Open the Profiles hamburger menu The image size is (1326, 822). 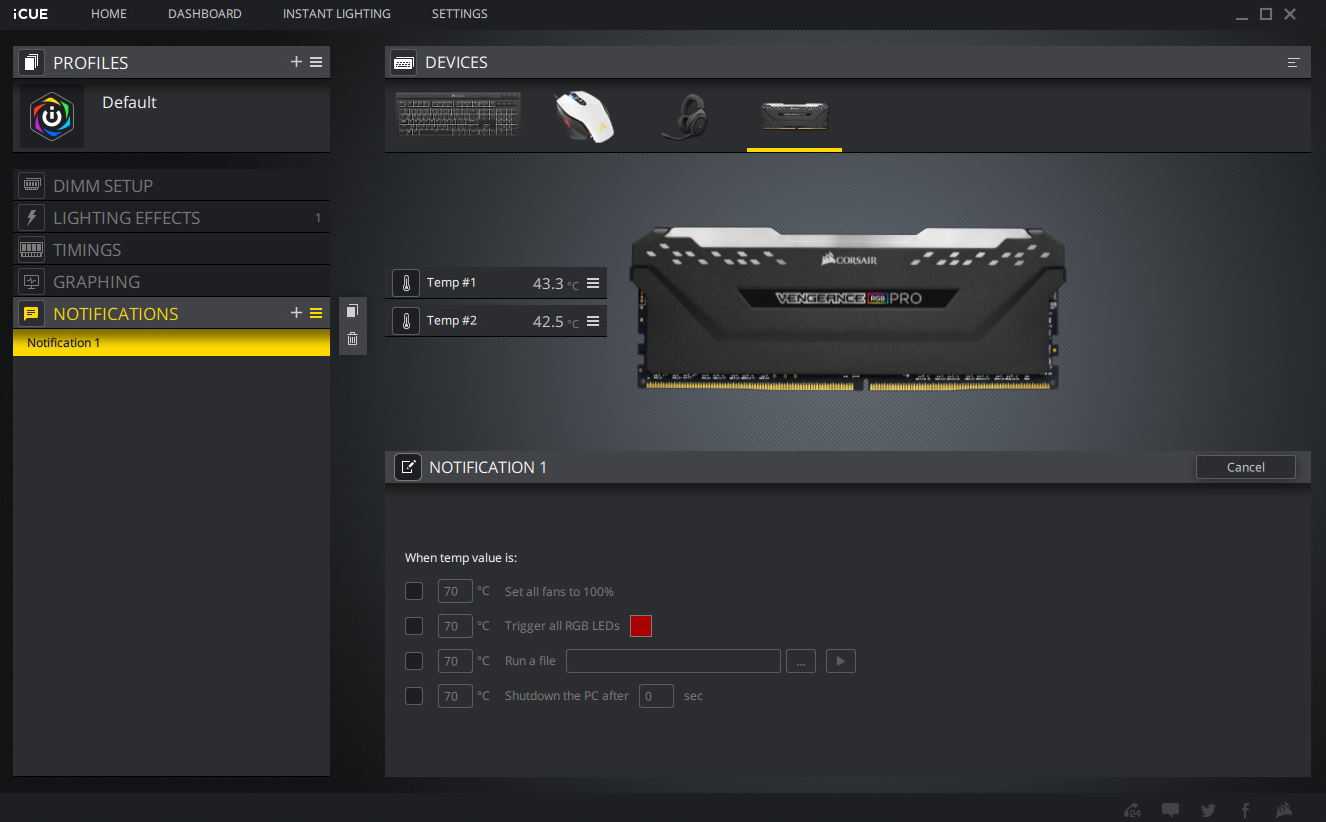click(316, 62)
